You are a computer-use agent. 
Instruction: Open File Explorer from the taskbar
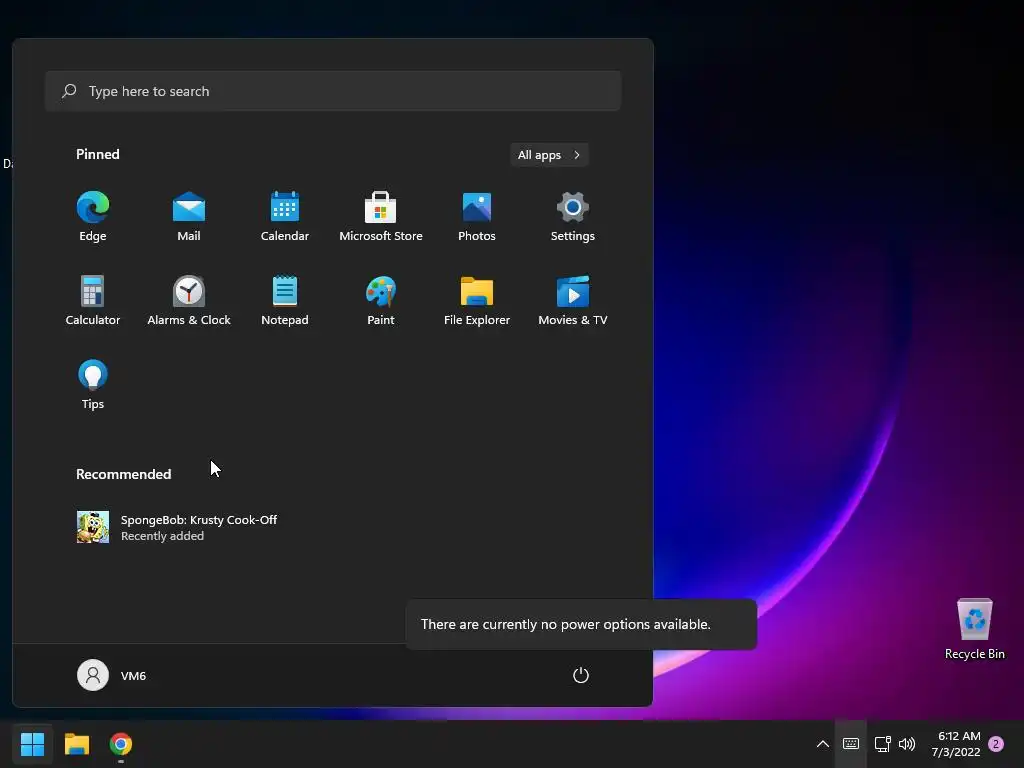click(76, 744)
